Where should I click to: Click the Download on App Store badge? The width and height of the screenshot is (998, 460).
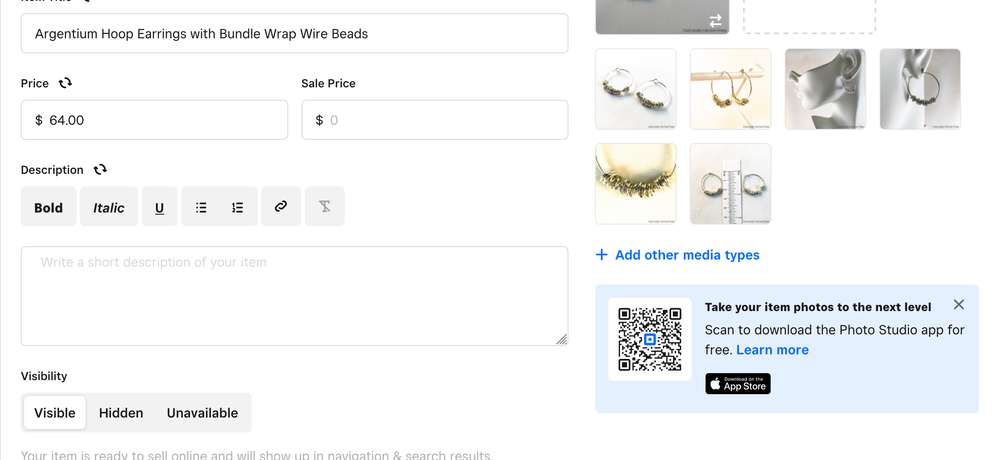pos(738,384)
